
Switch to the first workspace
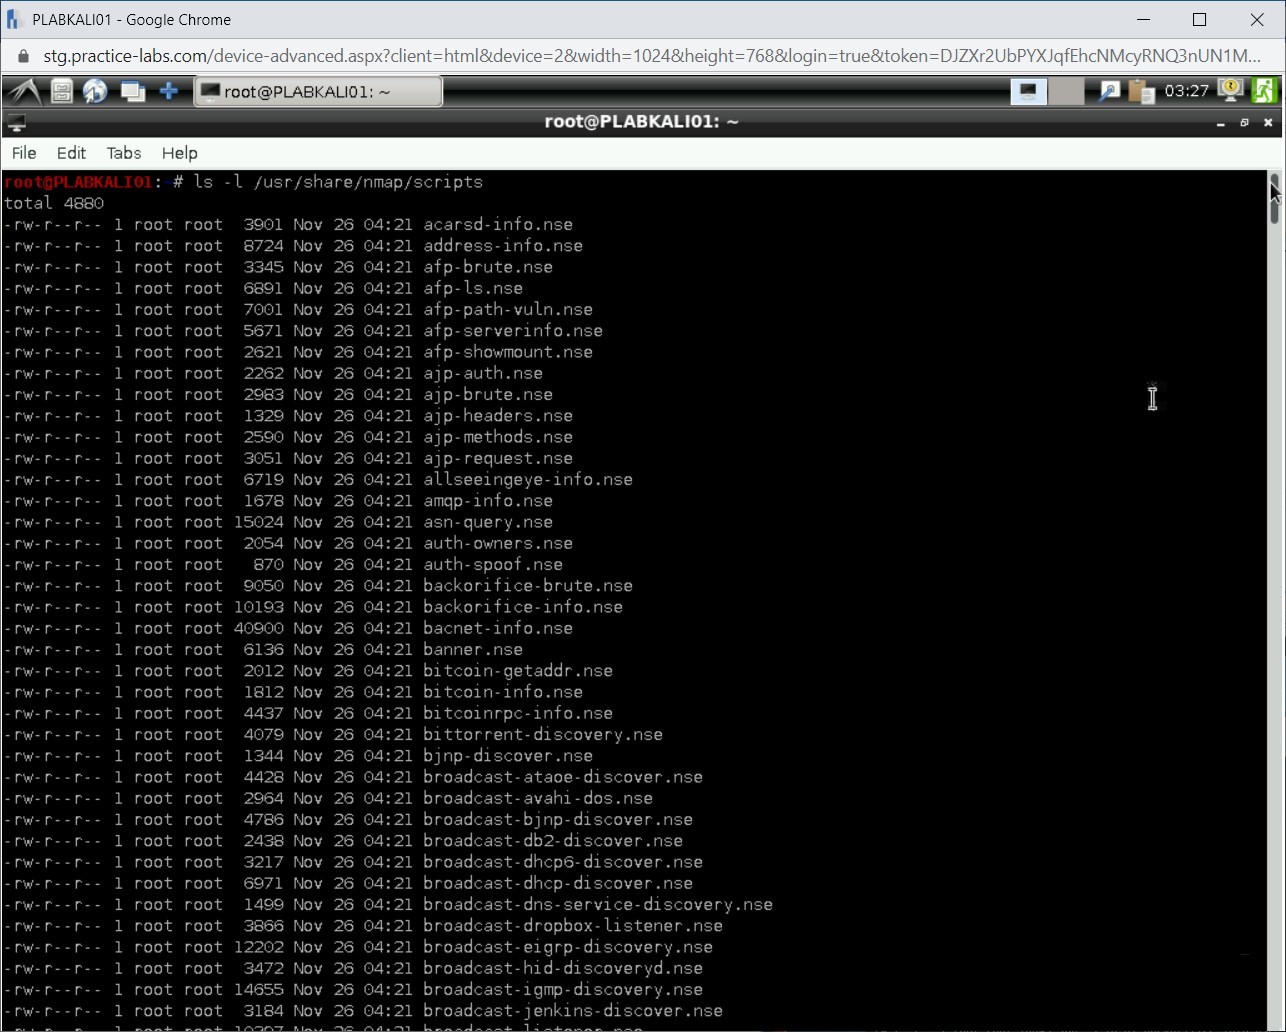[x=1028, y=92]
